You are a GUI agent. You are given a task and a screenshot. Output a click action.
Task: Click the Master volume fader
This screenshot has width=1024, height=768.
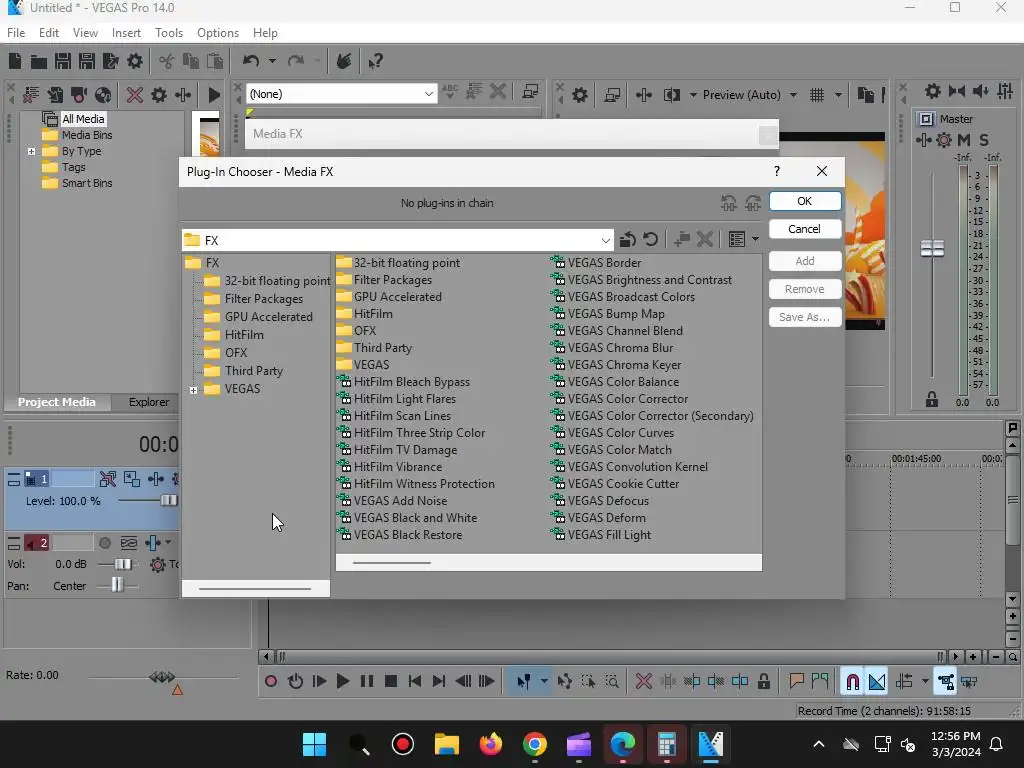932,248
